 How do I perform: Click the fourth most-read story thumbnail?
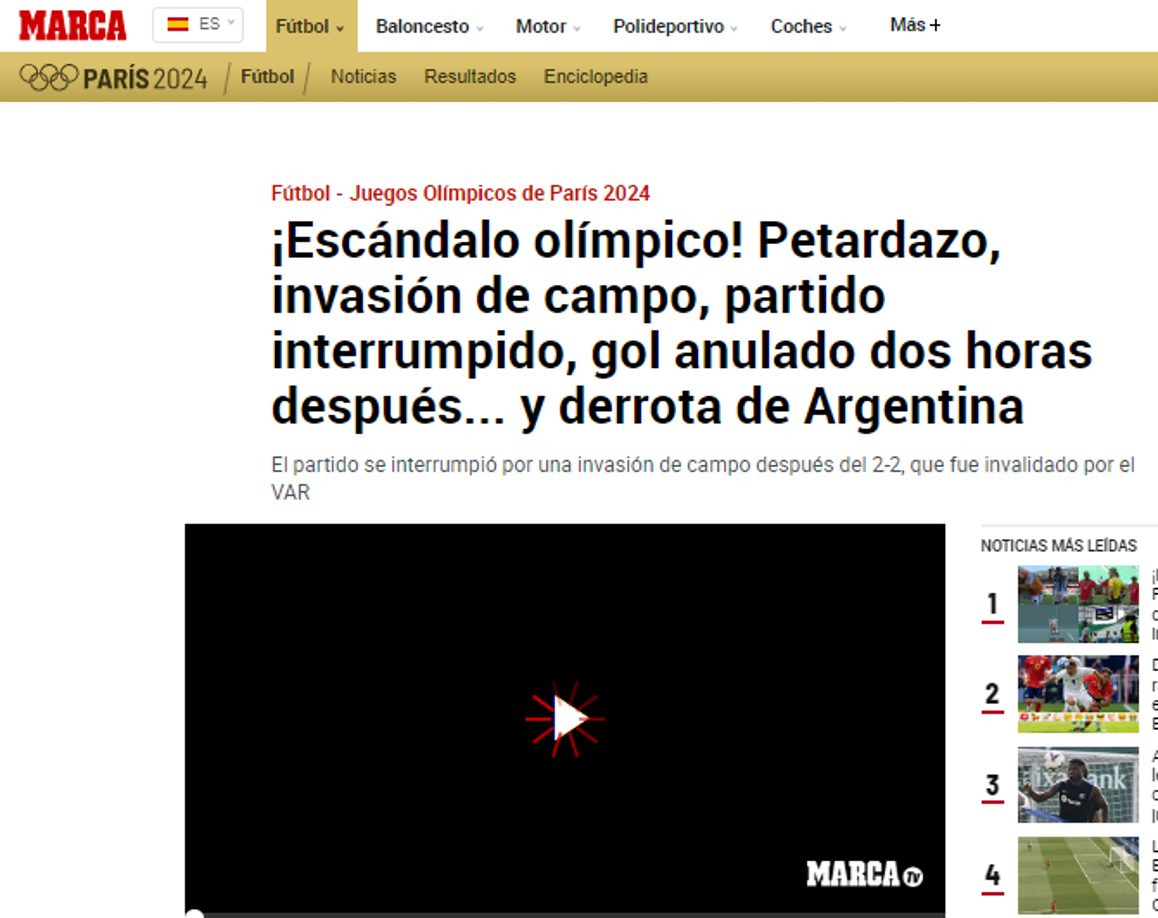[1077, 874]
